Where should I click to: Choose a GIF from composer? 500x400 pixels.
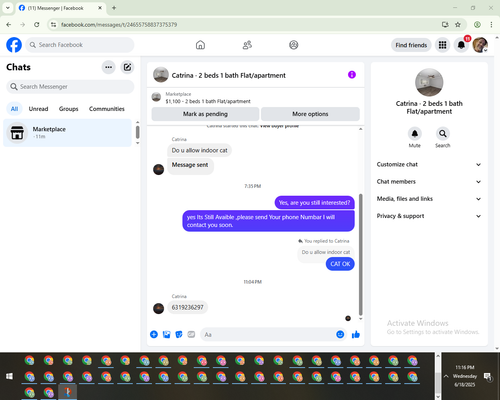(191, 334)
